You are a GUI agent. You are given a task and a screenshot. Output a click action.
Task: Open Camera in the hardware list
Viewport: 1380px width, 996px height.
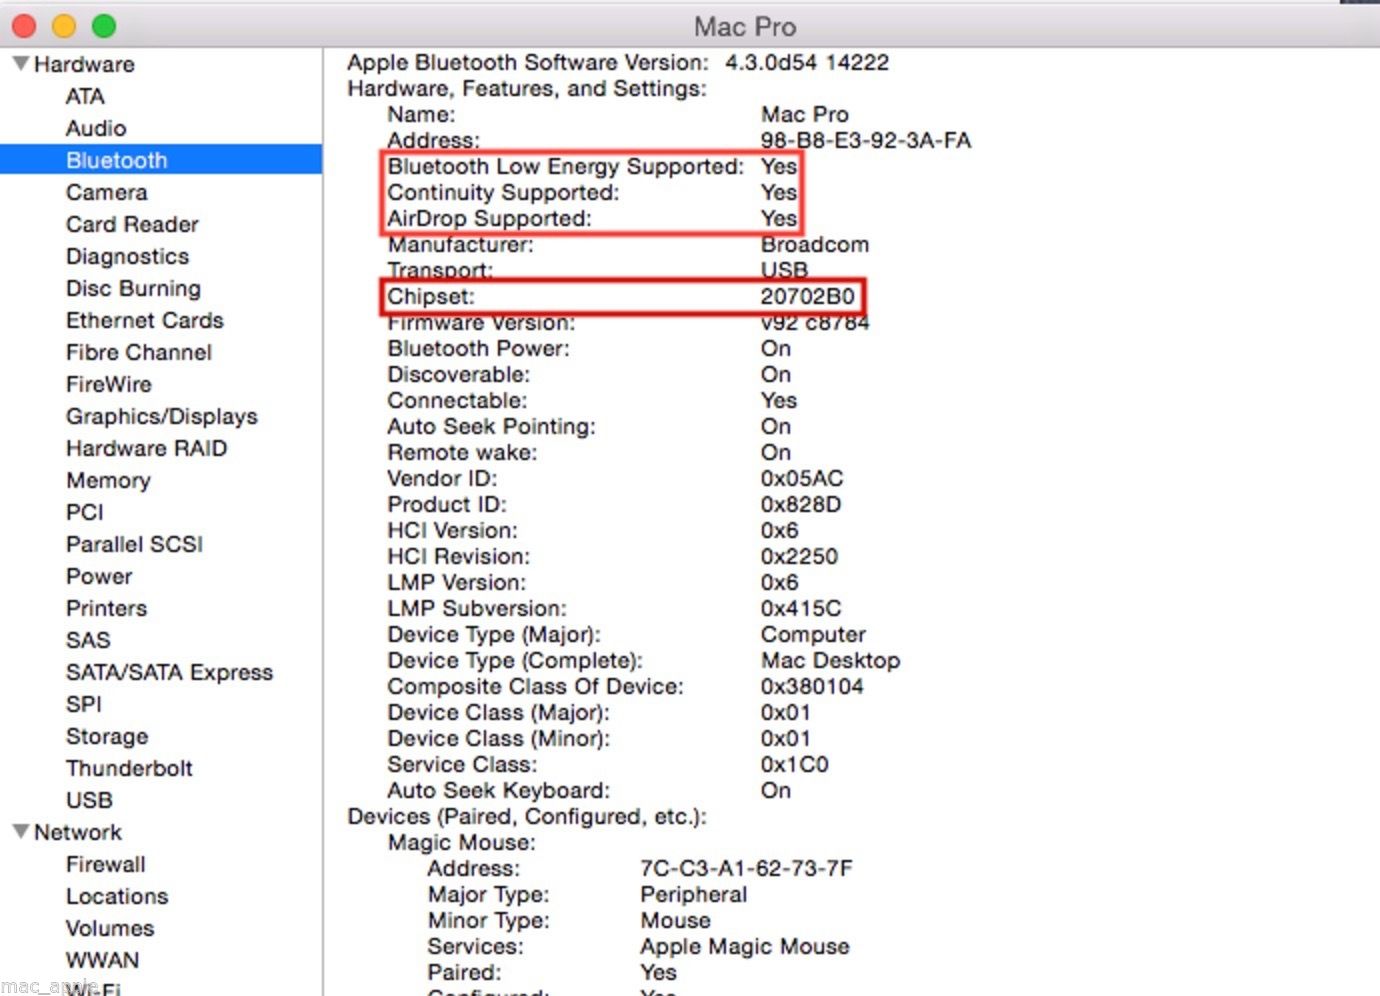[107, 192]
